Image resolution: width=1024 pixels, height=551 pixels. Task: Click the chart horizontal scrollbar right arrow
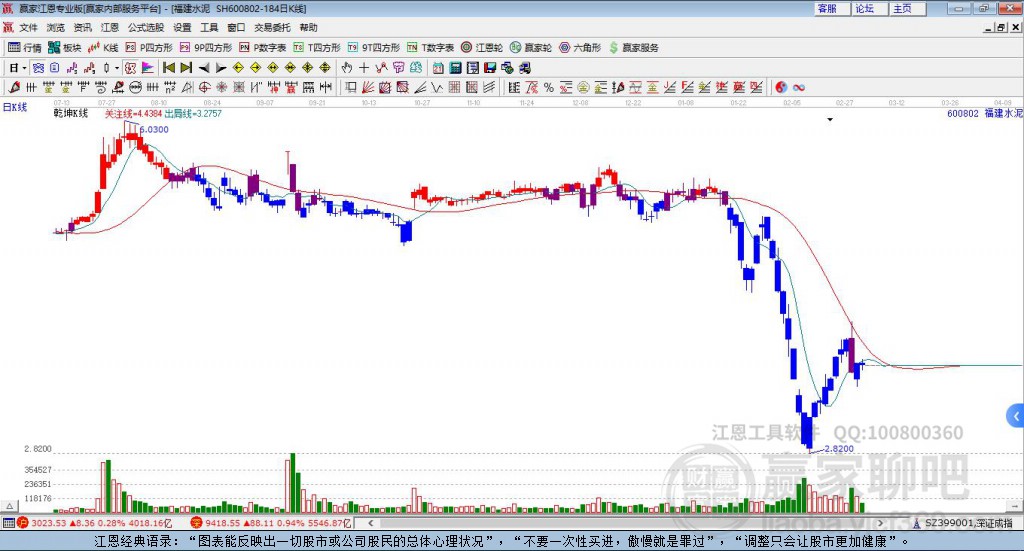click(x=880, y=523)
